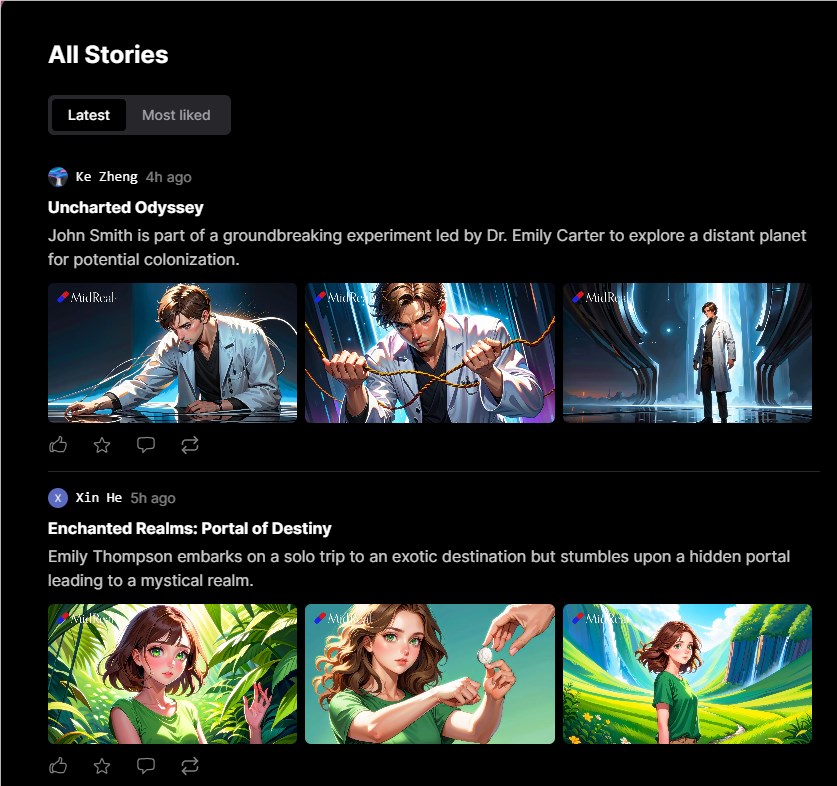Like the Uncharted Odyssey story

click(58, 445)
